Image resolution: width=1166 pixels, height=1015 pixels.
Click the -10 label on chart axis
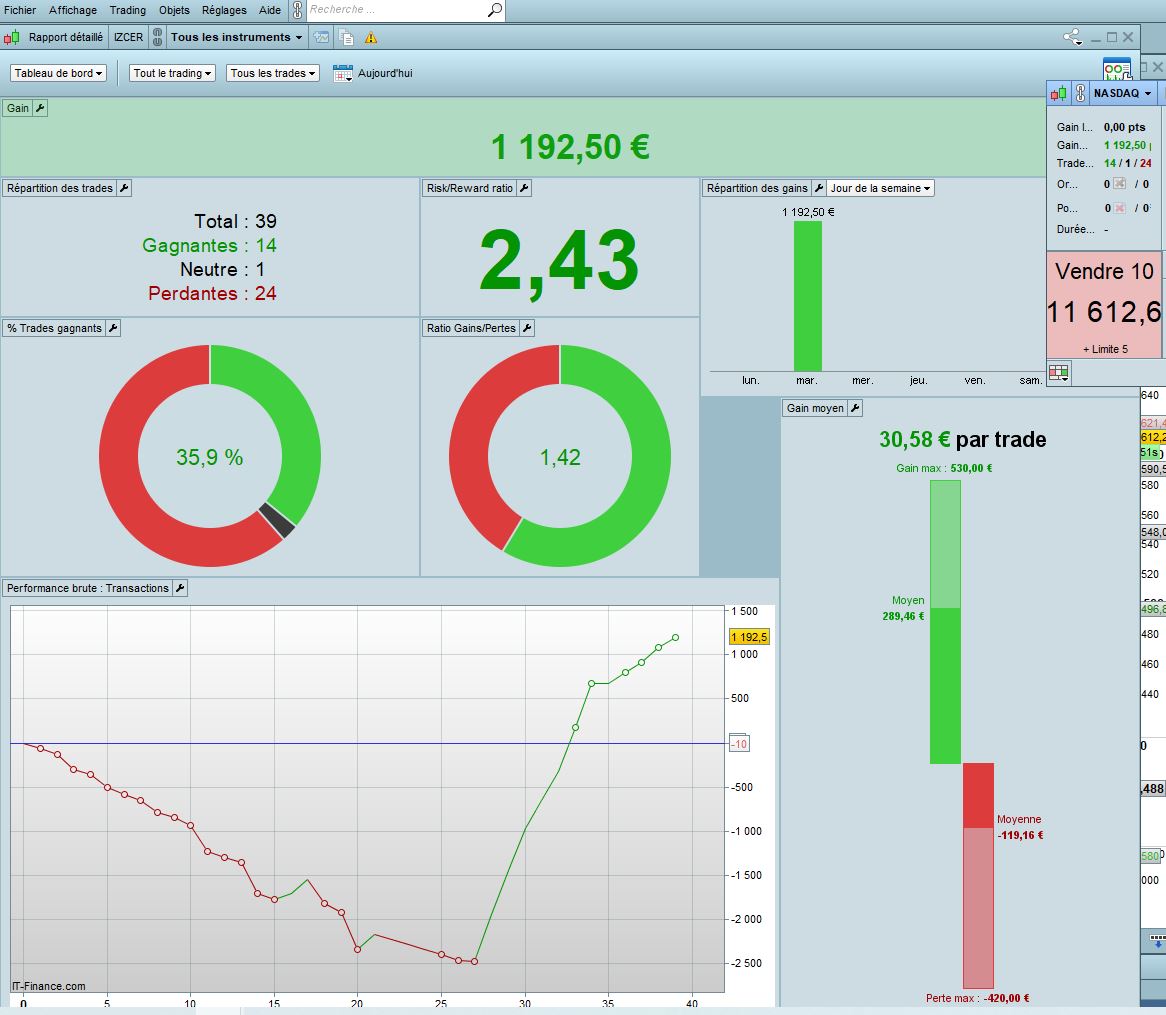pos(739,744)
